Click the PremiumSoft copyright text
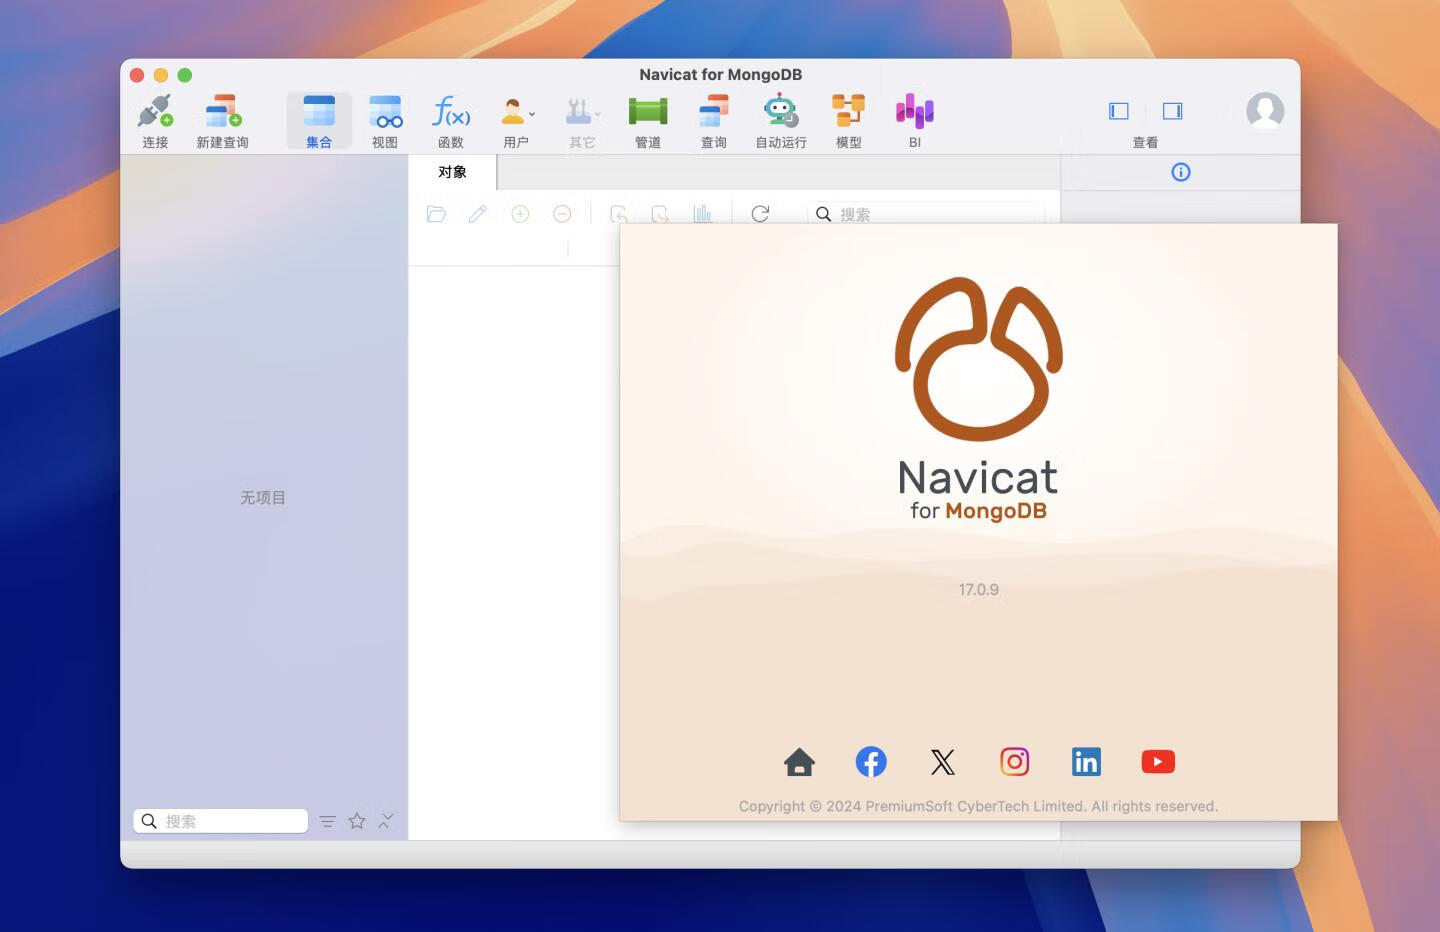The height and width of the screenshot is (932, 1440). tap(978, 806)
